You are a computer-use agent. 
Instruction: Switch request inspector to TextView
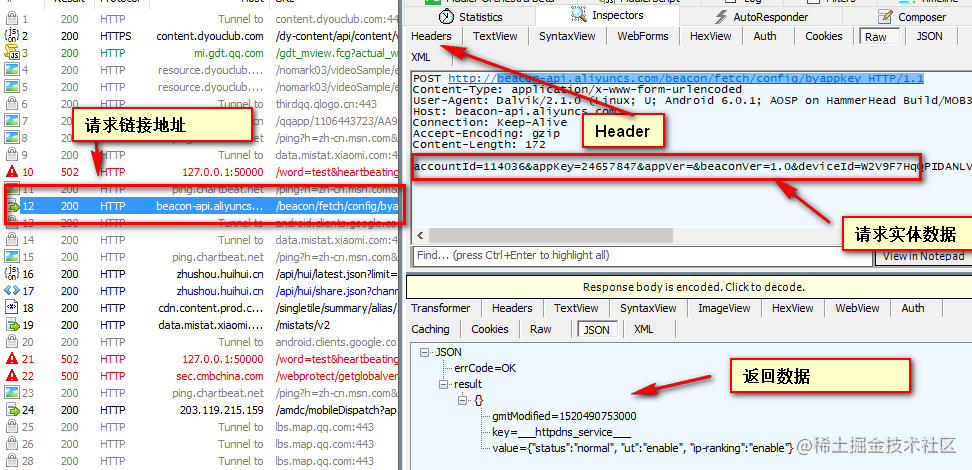pyautogui.click(x=496, y=36)
